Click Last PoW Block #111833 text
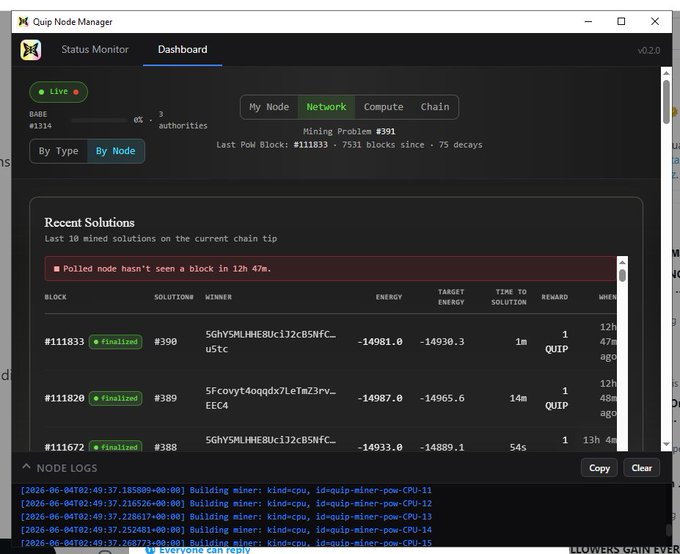 click(x=272, y=144)
